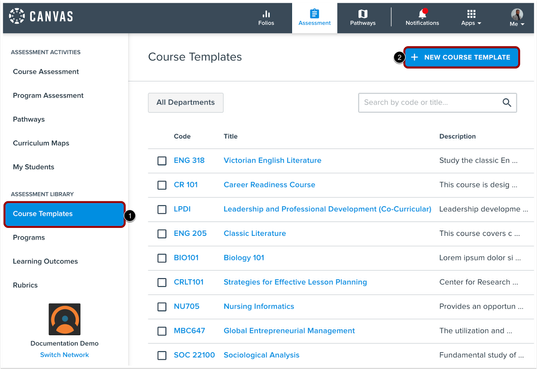Open the Folios bar chart icon
Viewport: 537px width, 369px height.
(x=266, y=14)
